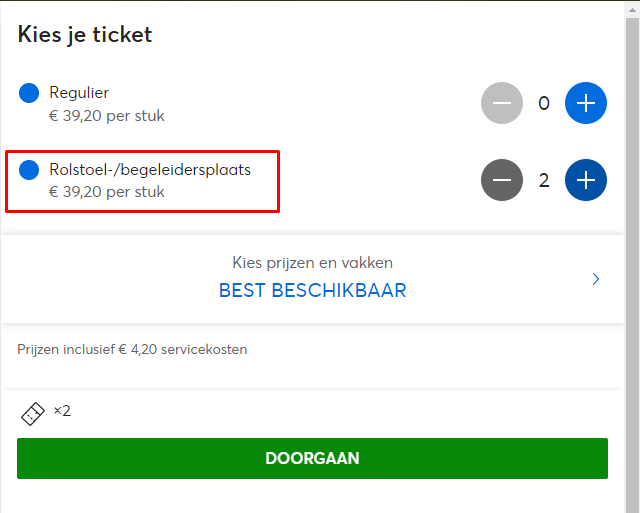Expand the chevron next to Best Beschikbaar

(596, 279)
